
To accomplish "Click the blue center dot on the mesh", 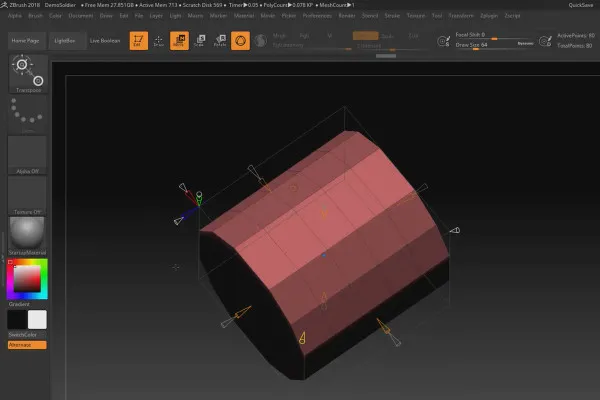I will (324, 255).
